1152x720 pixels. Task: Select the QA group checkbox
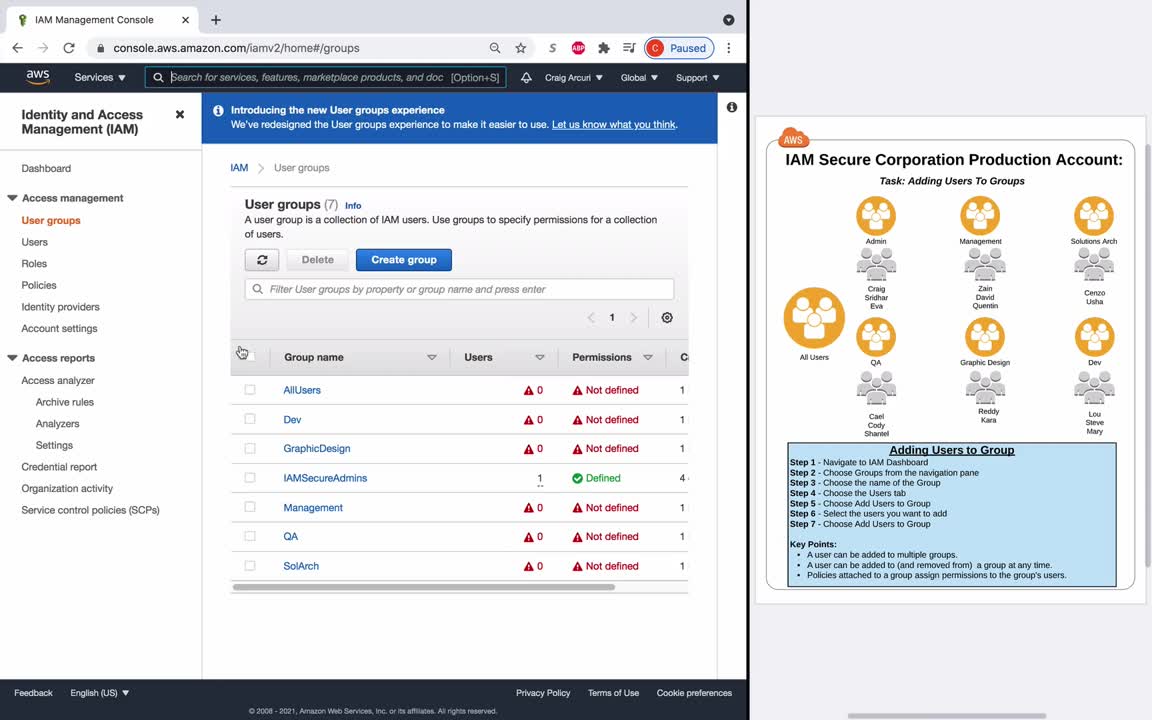[x=250, y=536]
